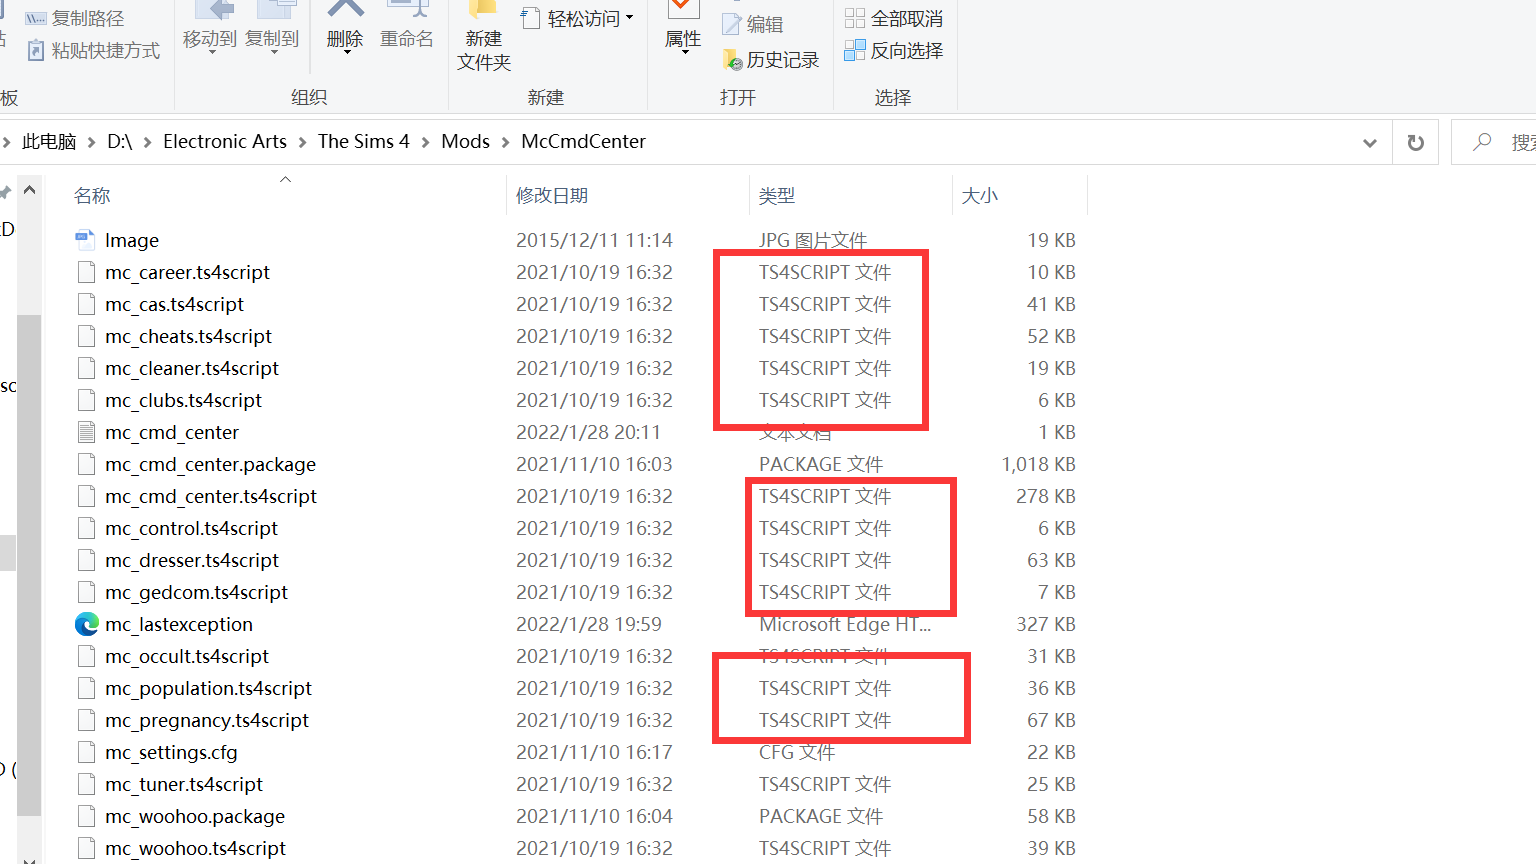The height and width of the screenshot is (864, 1536).
Task: Select the mc_population.ts4script file icon
Action: pyautogui.click(x=86, y=688)
